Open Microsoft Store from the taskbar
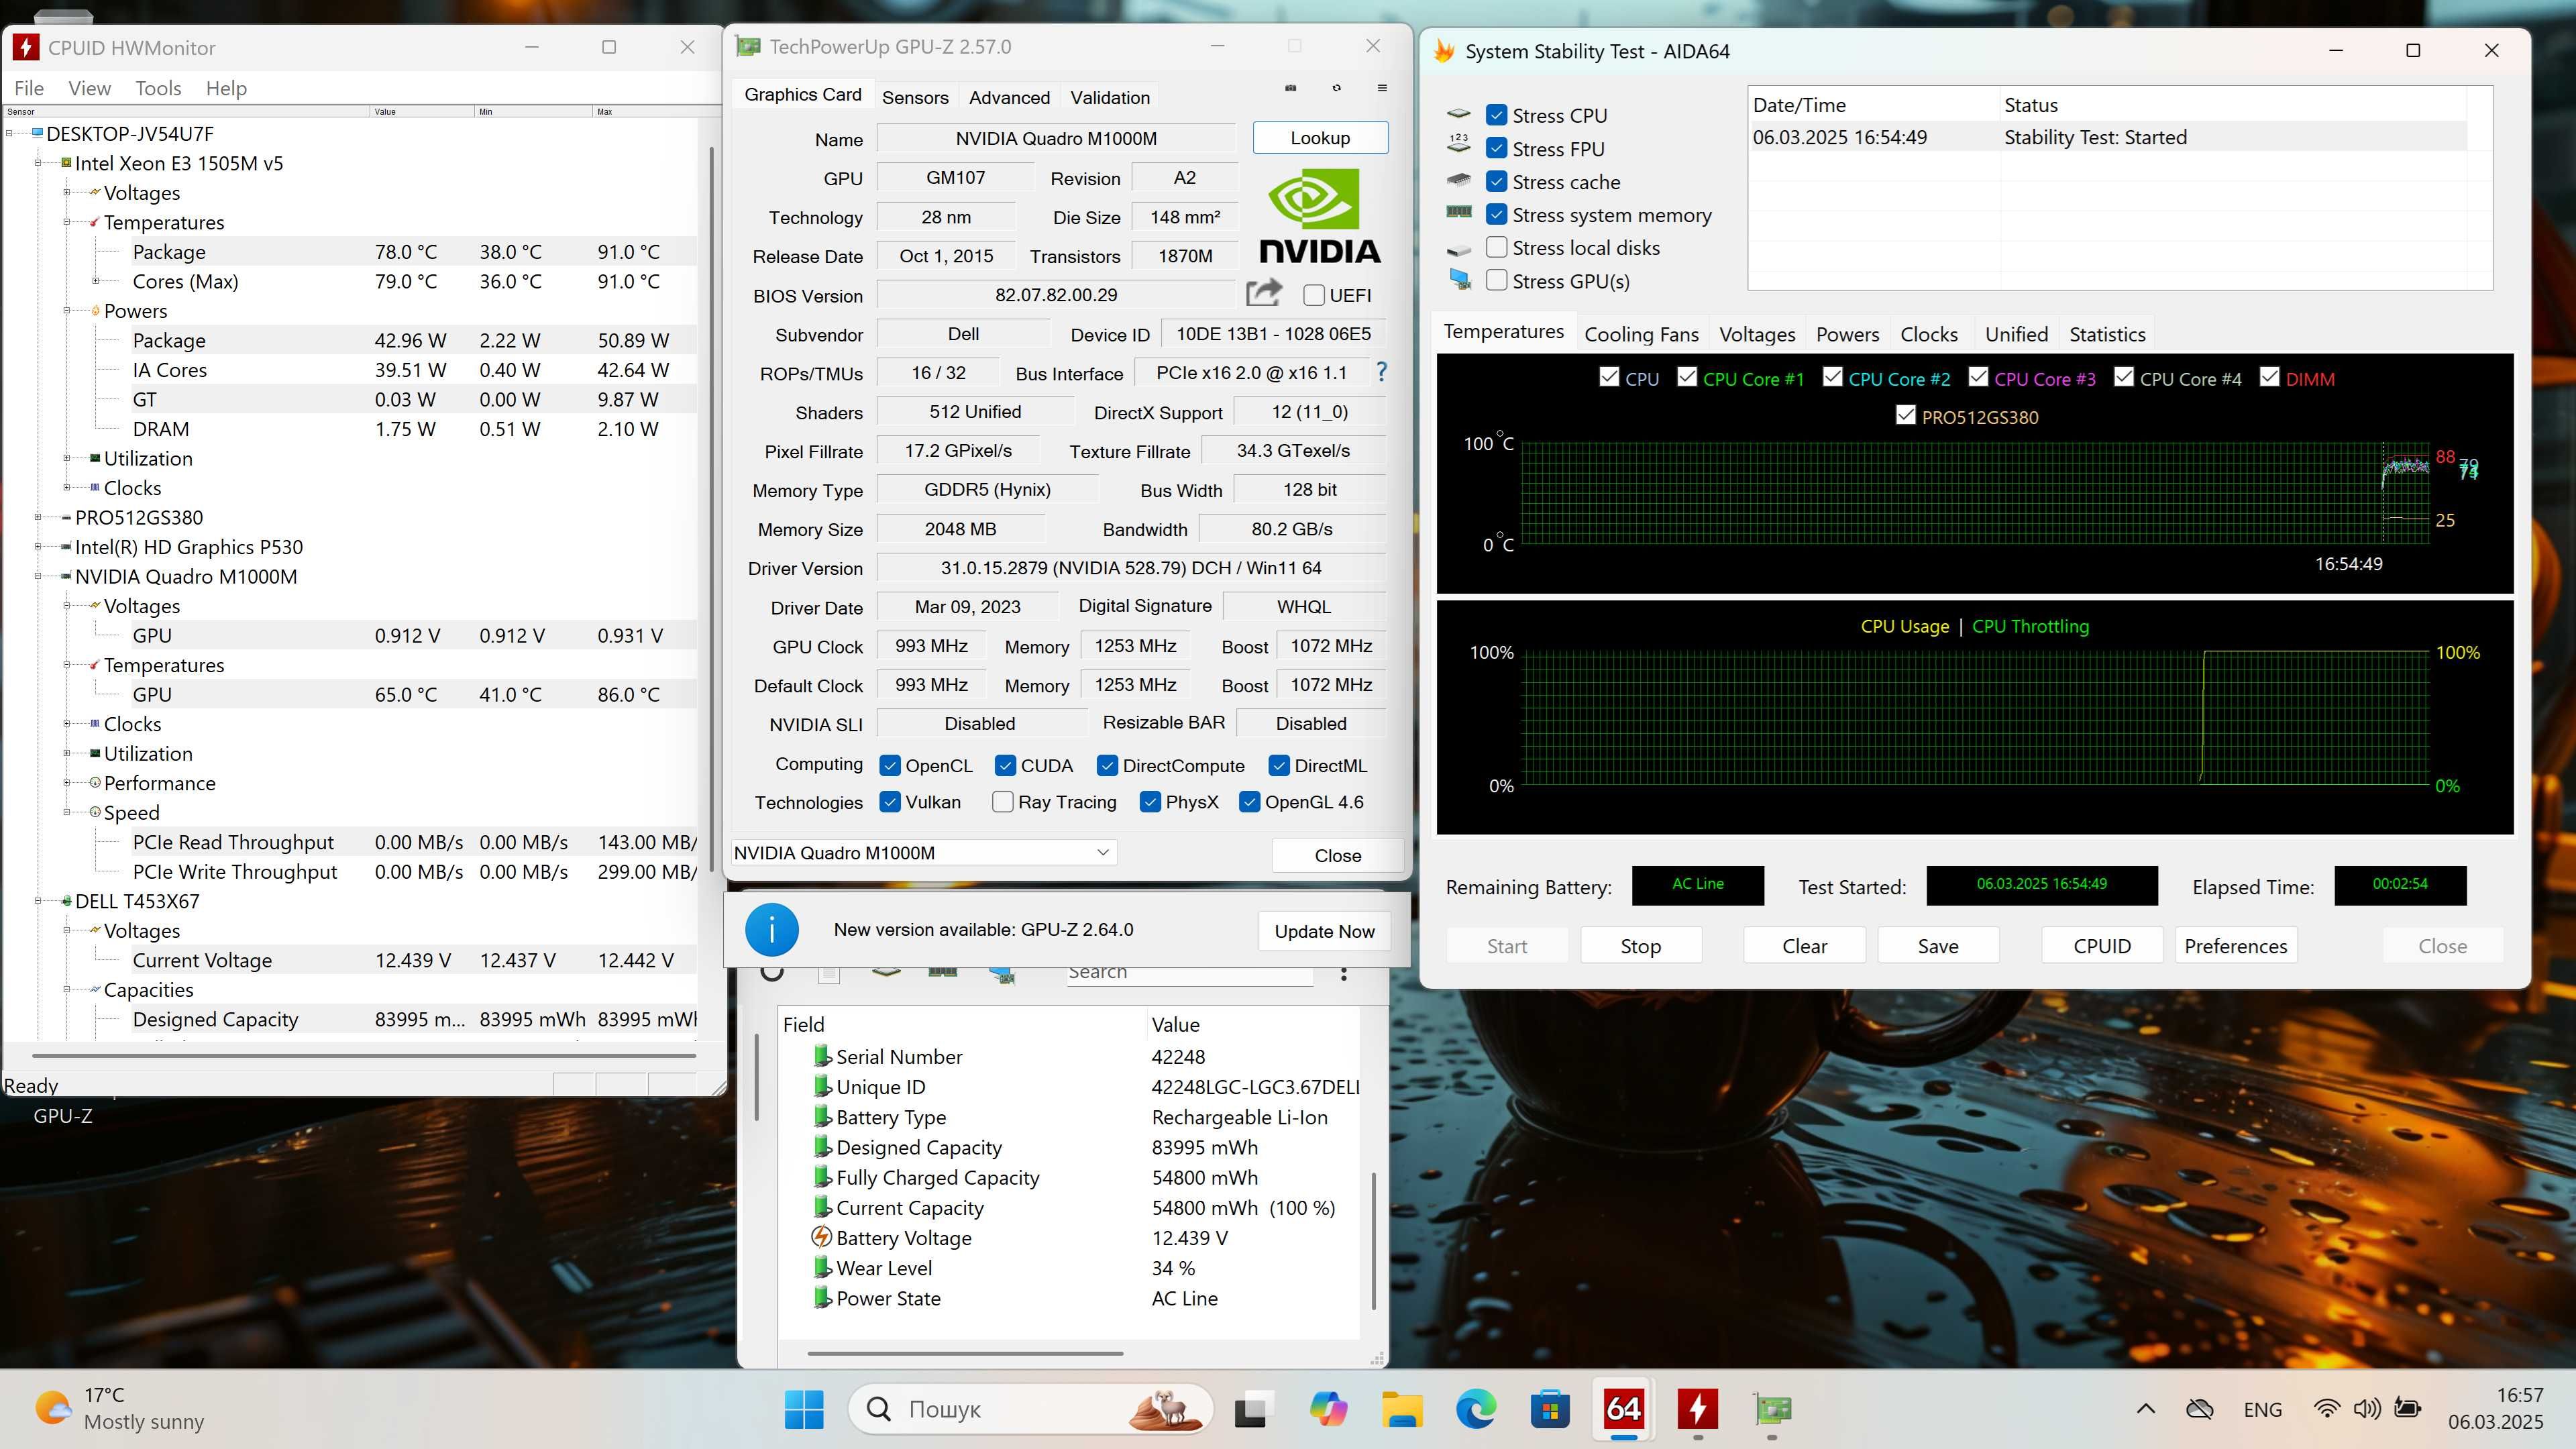Viewport: 2576px width, 1449px height. [1550, 1409]
